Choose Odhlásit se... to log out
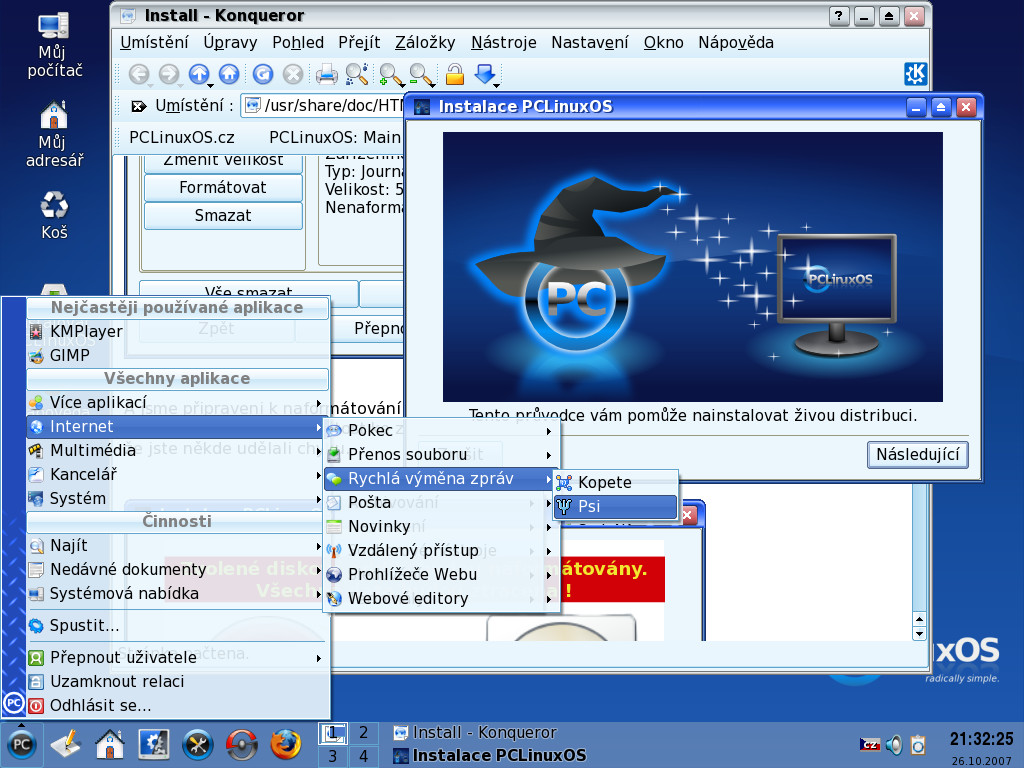The image size is (1024, 768). (178, 706)
